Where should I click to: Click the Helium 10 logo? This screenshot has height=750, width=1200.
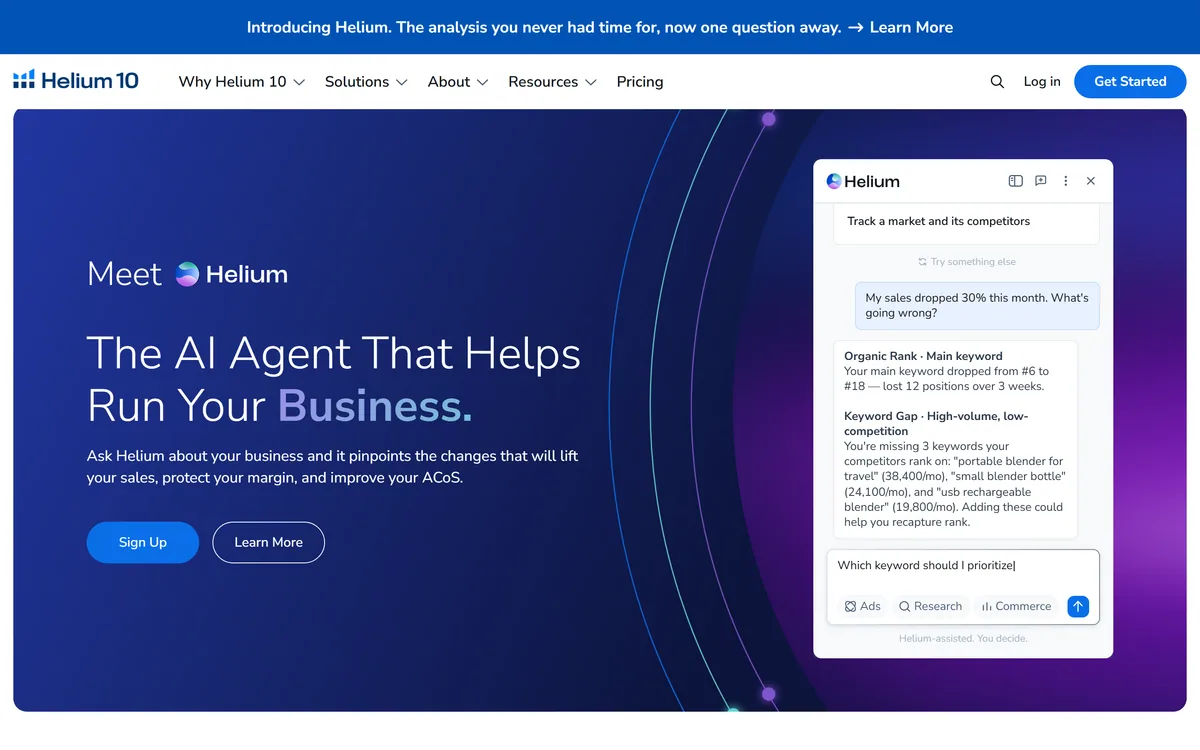pos(76,81)
